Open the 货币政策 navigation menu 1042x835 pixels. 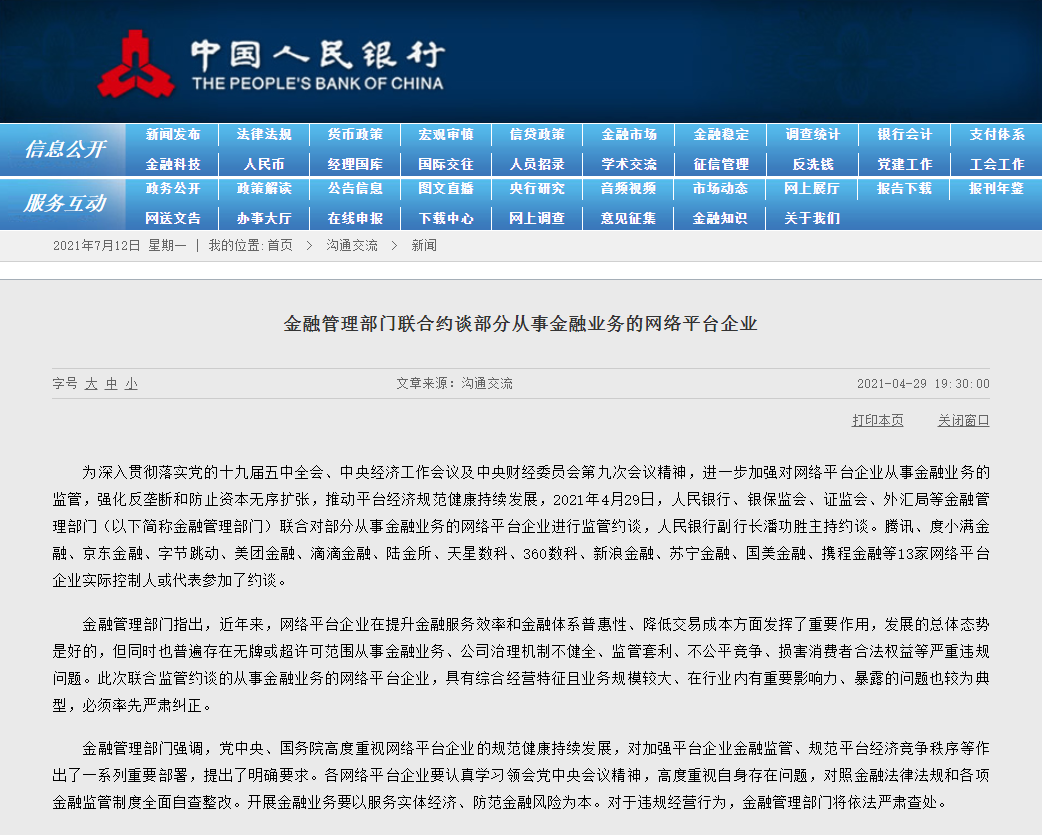(x=355, y=134)
